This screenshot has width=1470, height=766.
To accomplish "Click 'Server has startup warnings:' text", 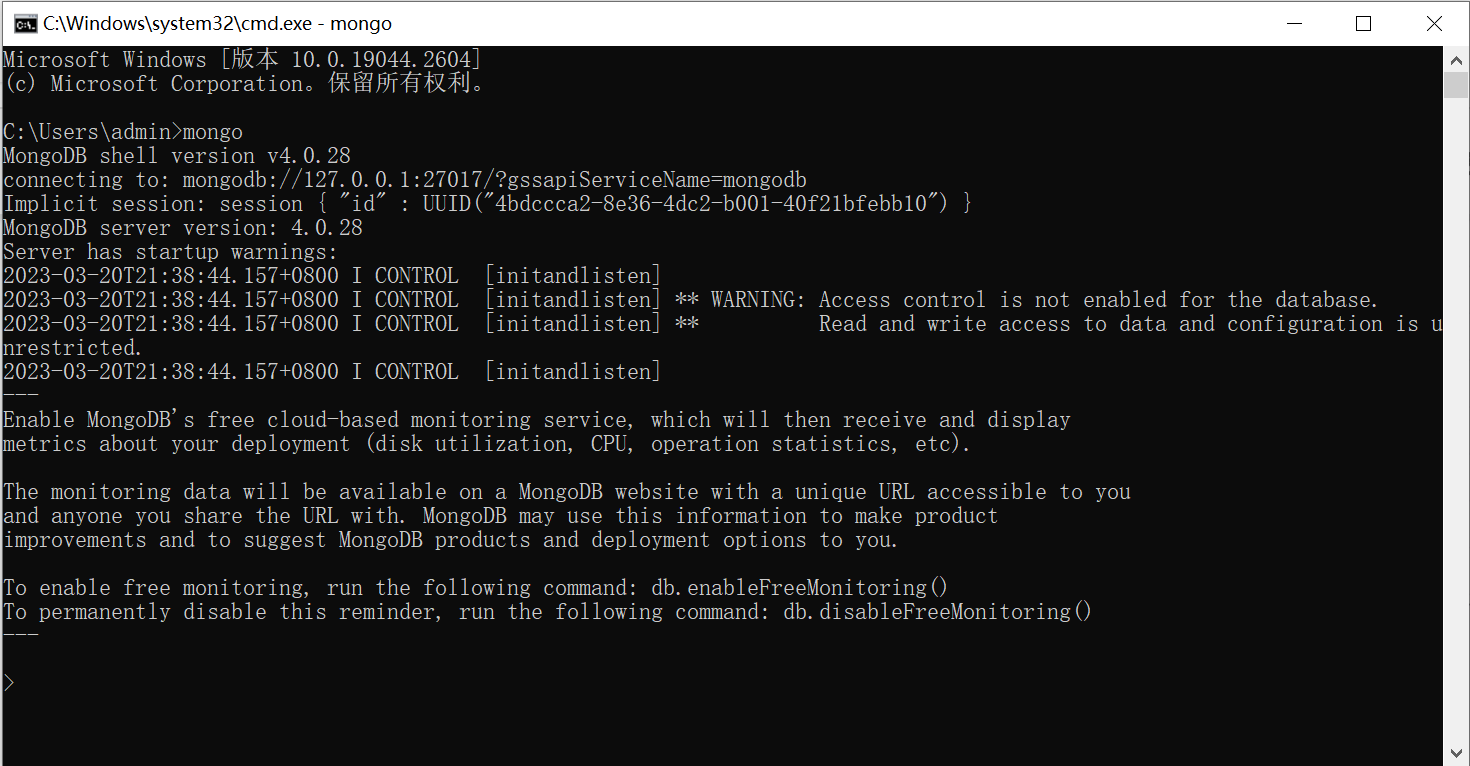I will pos(171,252).
